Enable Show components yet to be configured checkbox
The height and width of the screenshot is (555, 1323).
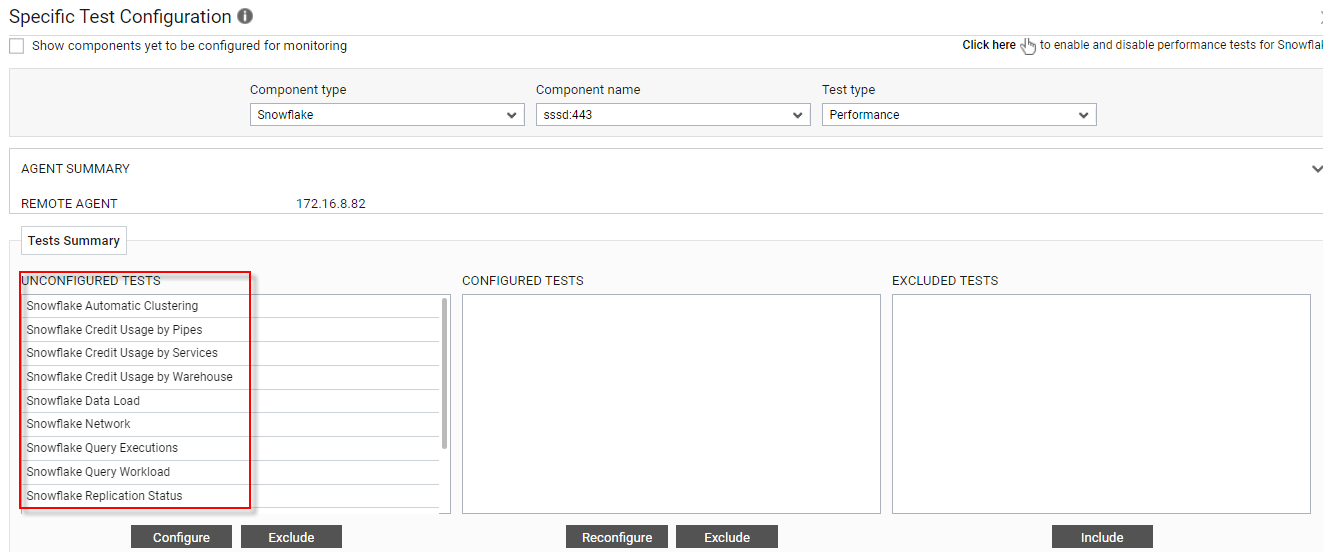pos(17,46)
